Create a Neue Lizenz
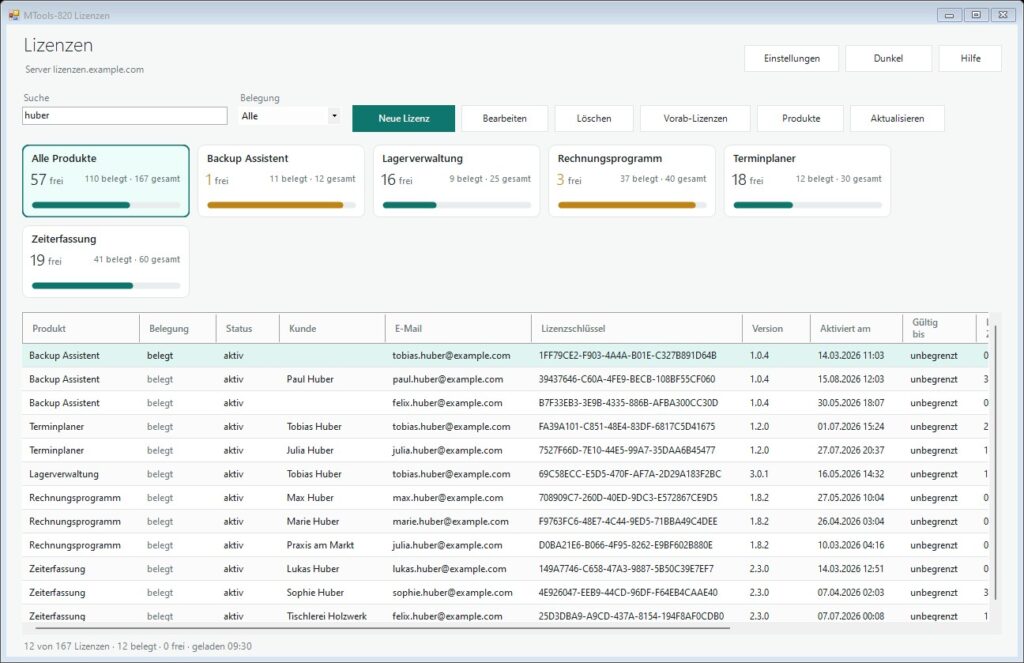 pos(404,118)
